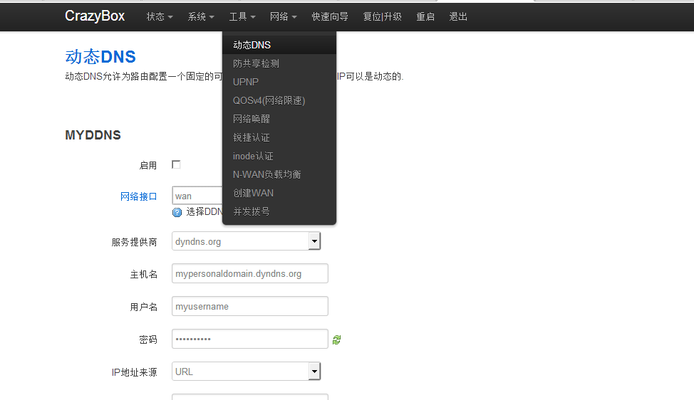694x400 pixels.
Task: Click the 重启 link in navbar
Action: tap(425, 17)
